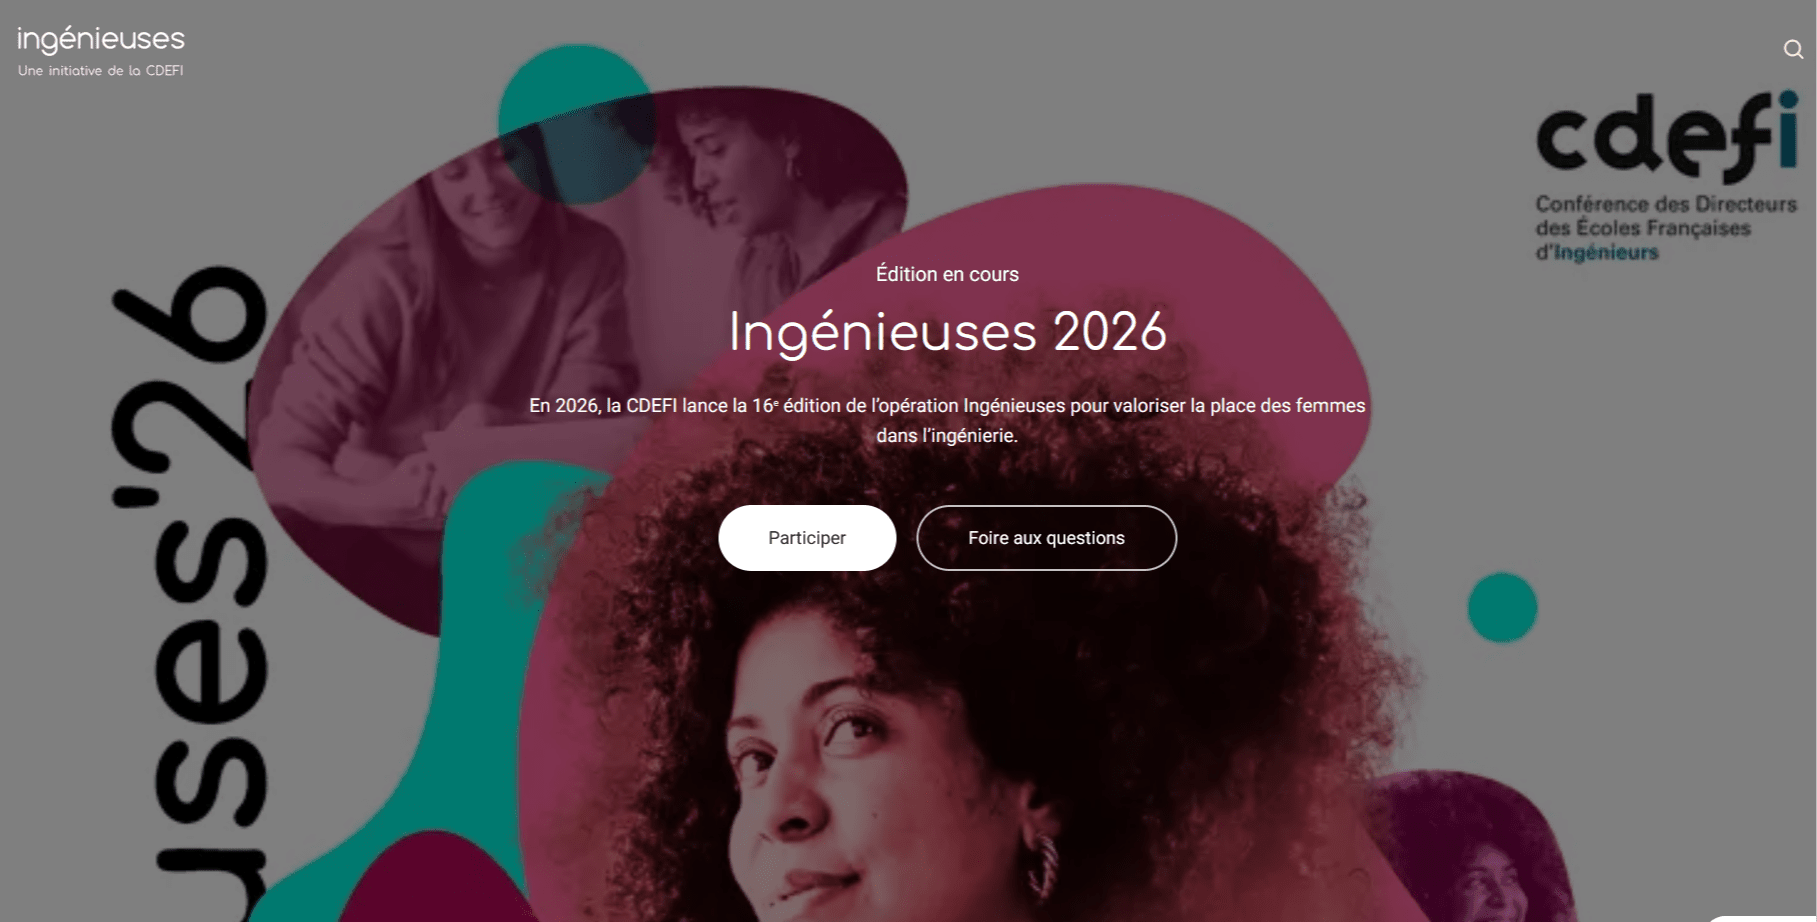
Task: Click "Une initiative de la CDEFI" tagline
Action: pos(100,71)
